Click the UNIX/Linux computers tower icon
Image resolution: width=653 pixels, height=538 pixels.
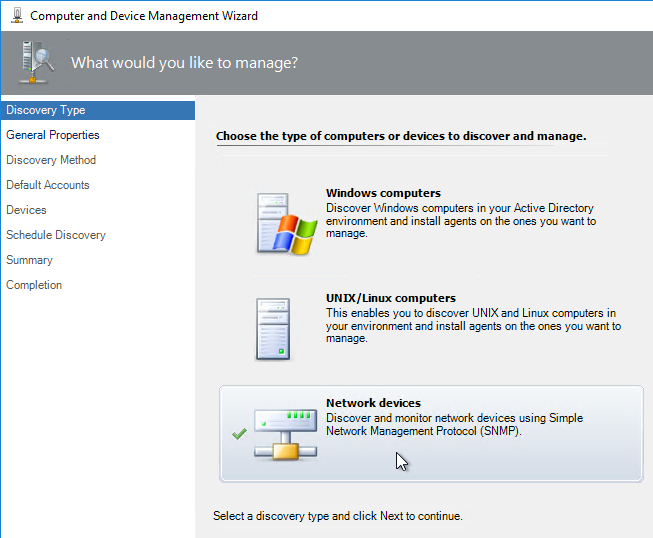point(273,329)
